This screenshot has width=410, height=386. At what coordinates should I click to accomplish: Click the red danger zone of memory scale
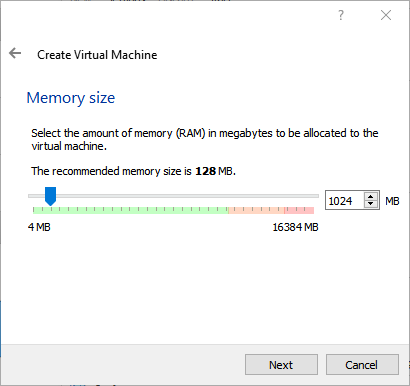pos(299,210)
